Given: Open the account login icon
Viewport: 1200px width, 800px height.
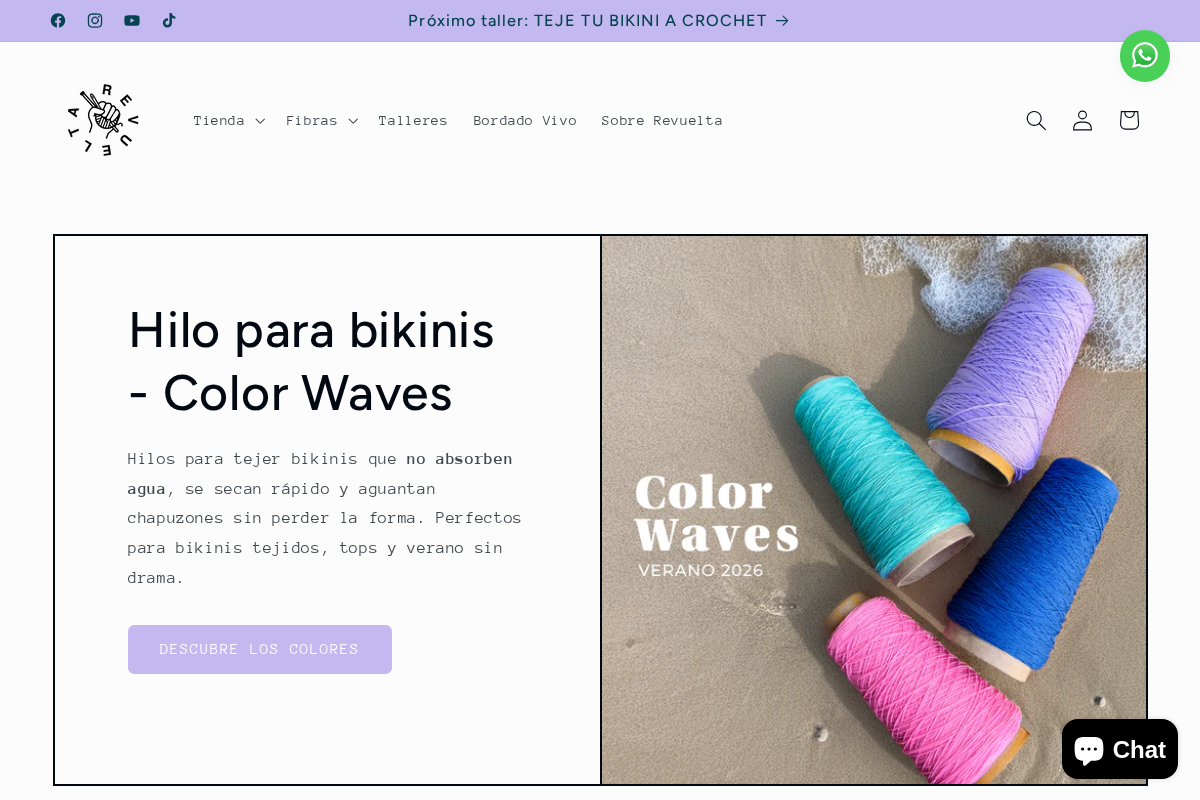Looking at the screenshot, I should click(1082, 120).
